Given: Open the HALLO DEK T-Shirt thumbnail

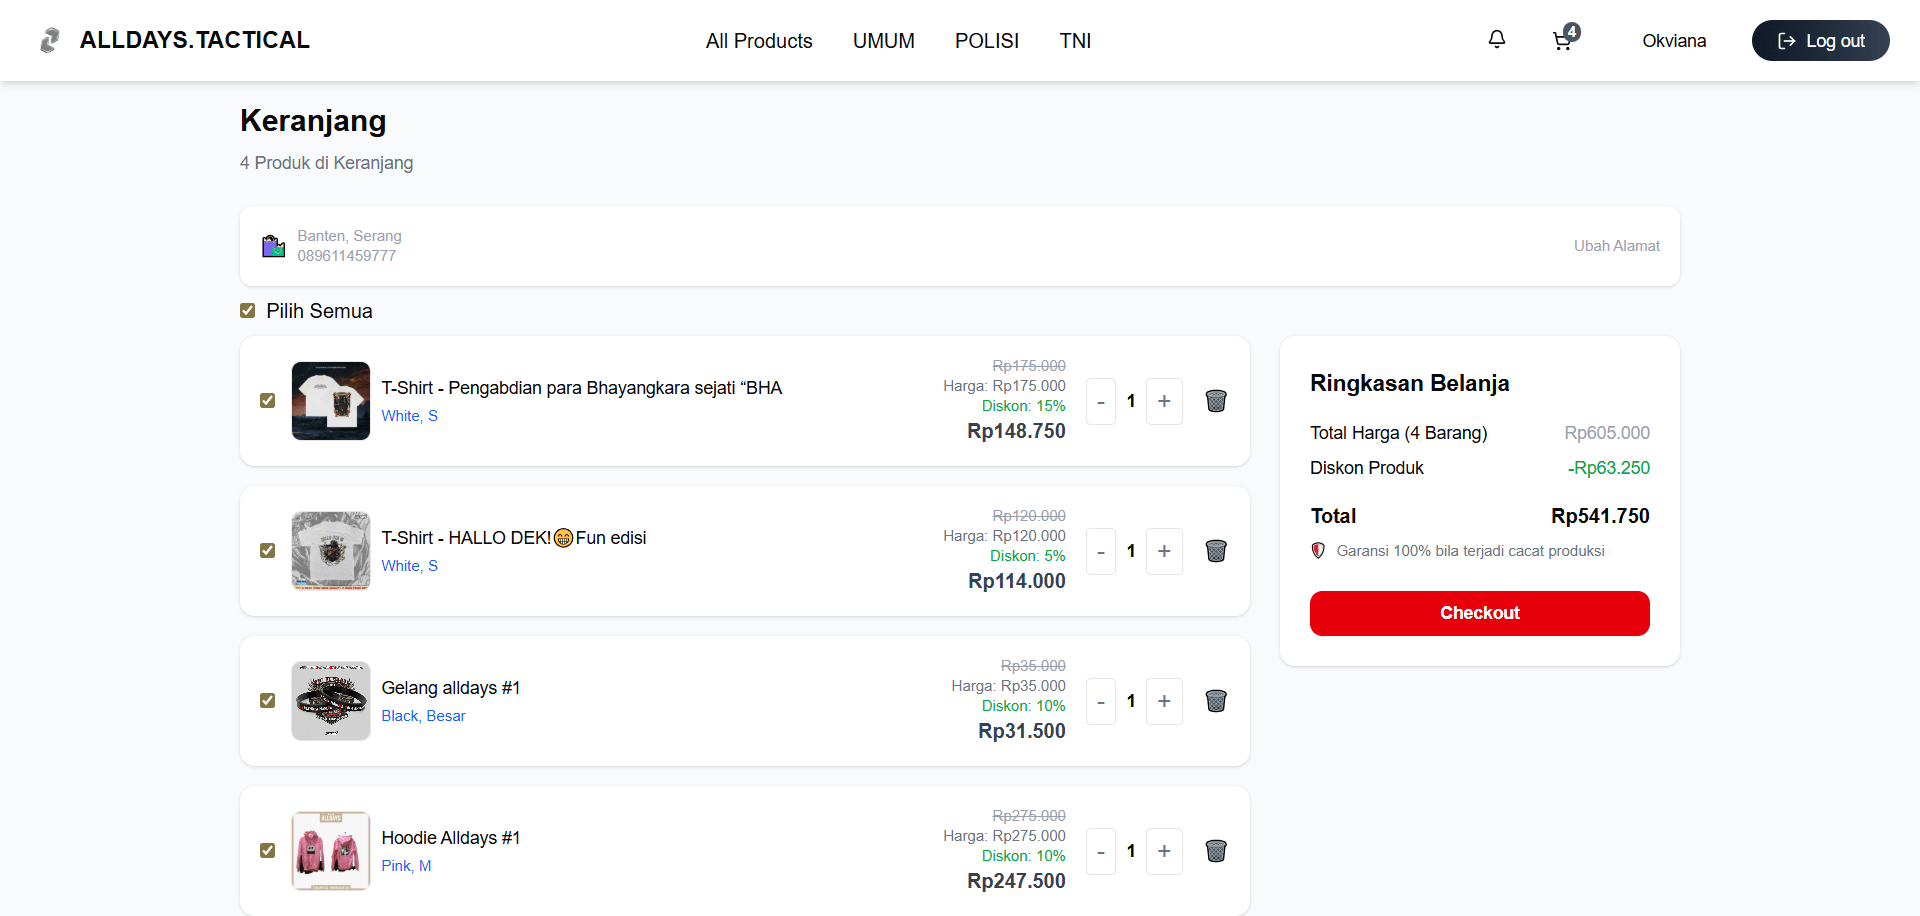Looking at the screenshot, I should coord(331,551).
